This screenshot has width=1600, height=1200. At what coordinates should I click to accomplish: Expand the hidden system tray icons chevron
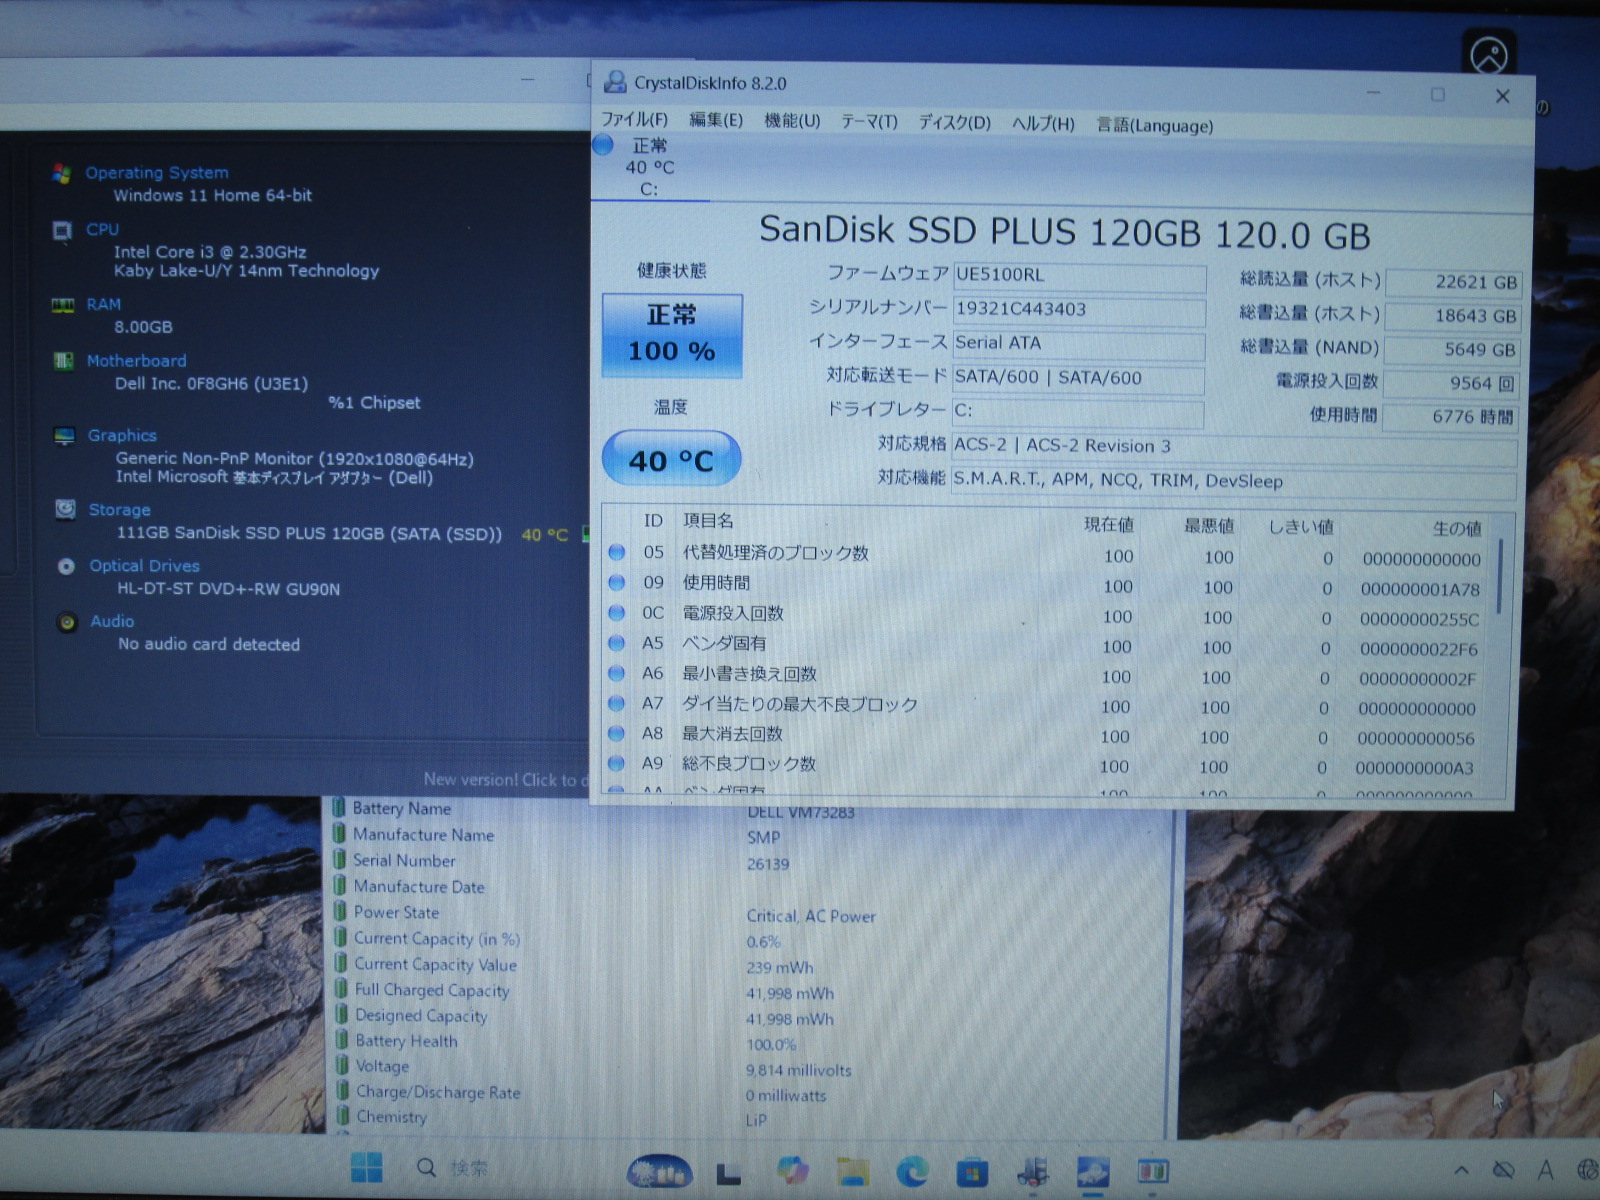[x=1462, y=1169]
